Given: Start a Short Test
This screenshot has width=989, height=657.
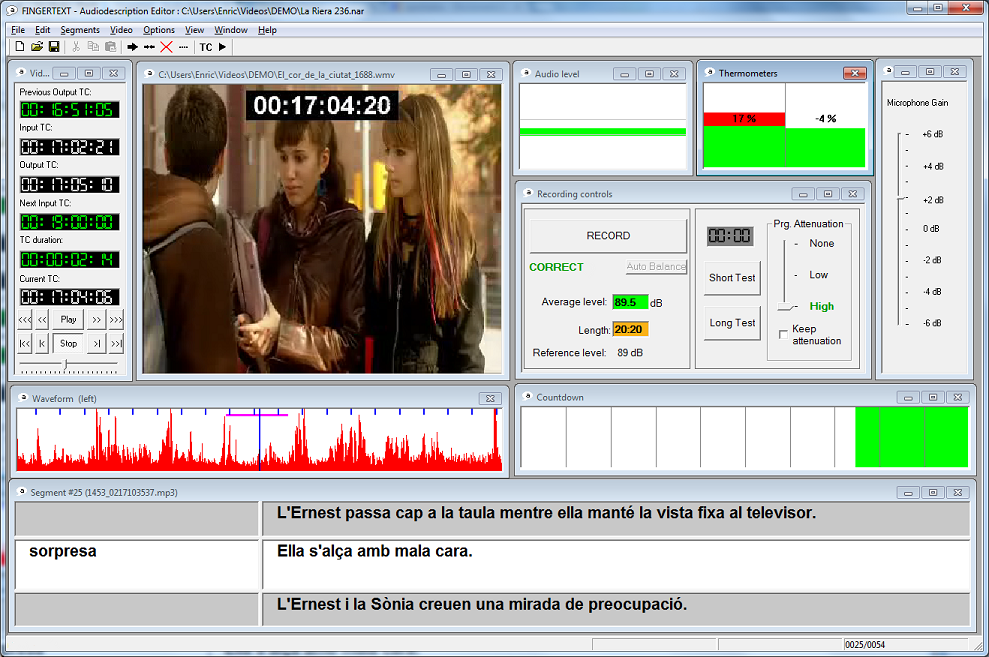Looking at the screenshot, I should tap(732, 277).
